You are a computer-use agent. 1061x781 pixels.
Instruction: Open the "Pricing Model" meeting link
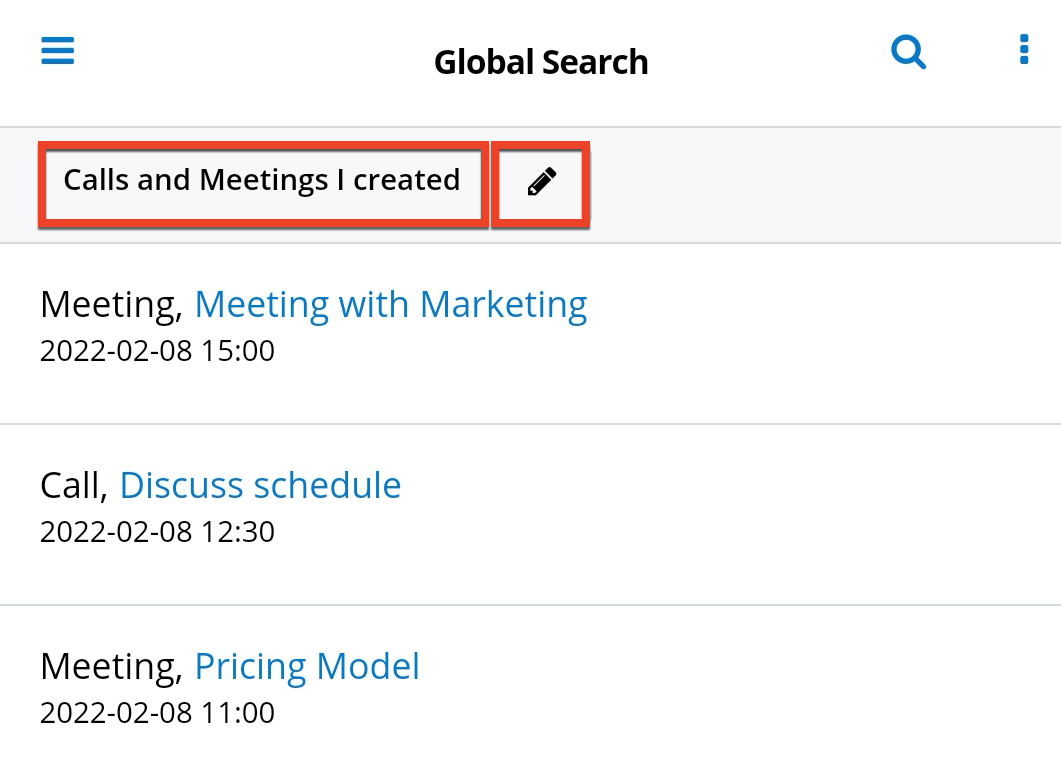coord(307,666)
